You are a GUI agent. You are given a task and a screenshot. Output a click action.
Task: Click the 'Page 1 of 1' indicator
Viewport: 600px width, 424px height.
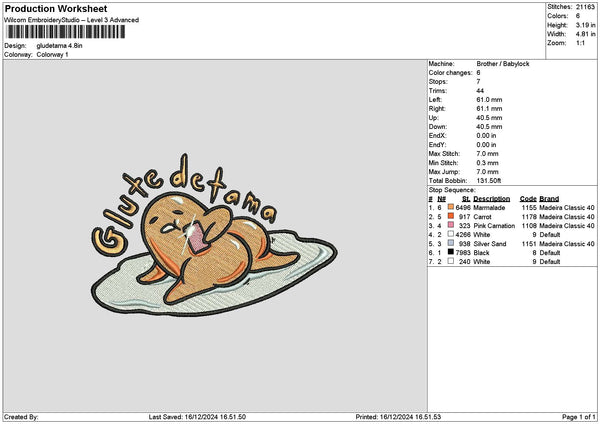coord(579,417)
